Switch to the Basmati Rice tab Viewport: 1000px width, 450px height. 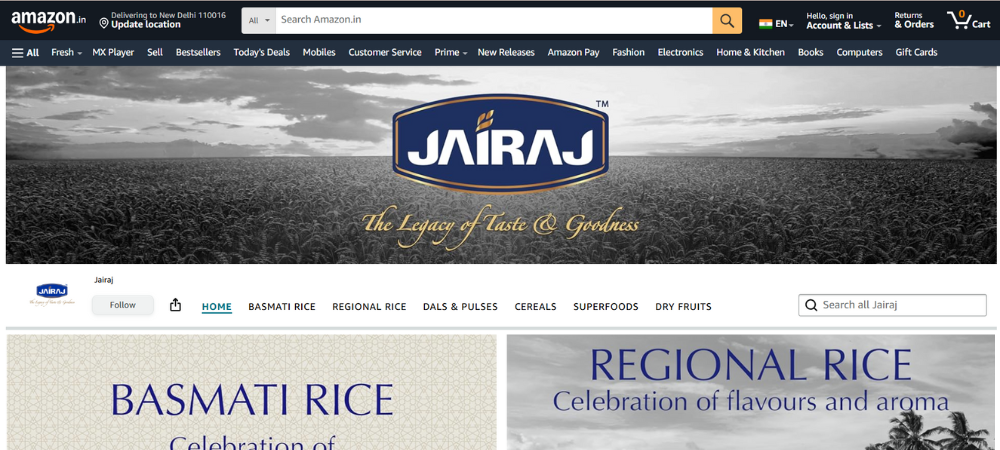pyautogui.click(x=282, y=307)
